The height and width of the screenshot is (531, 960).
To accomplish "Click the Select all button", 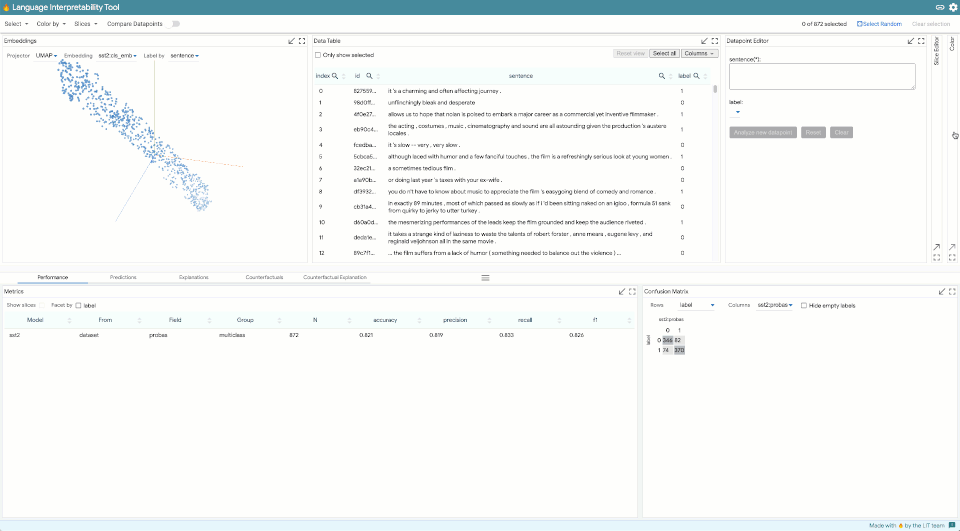I will [664, 53].
